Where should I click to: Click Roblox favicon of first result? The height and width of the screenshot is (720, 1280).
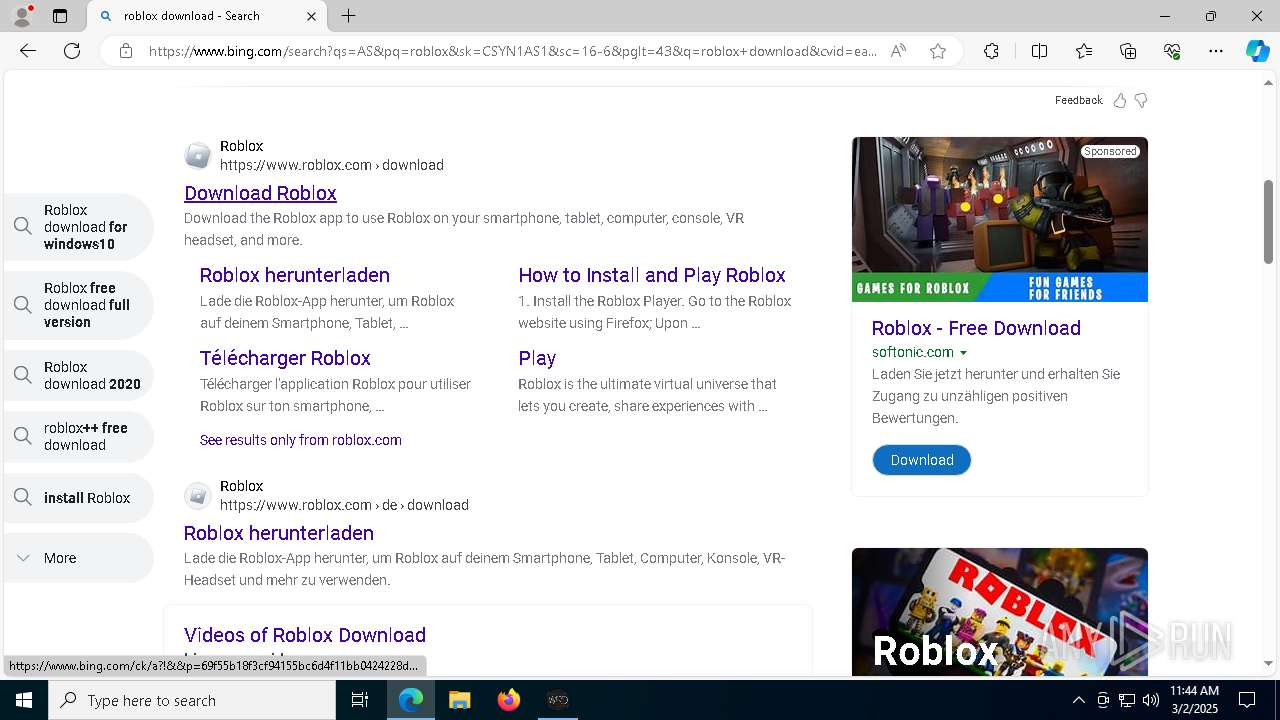(x=198, y=156)
